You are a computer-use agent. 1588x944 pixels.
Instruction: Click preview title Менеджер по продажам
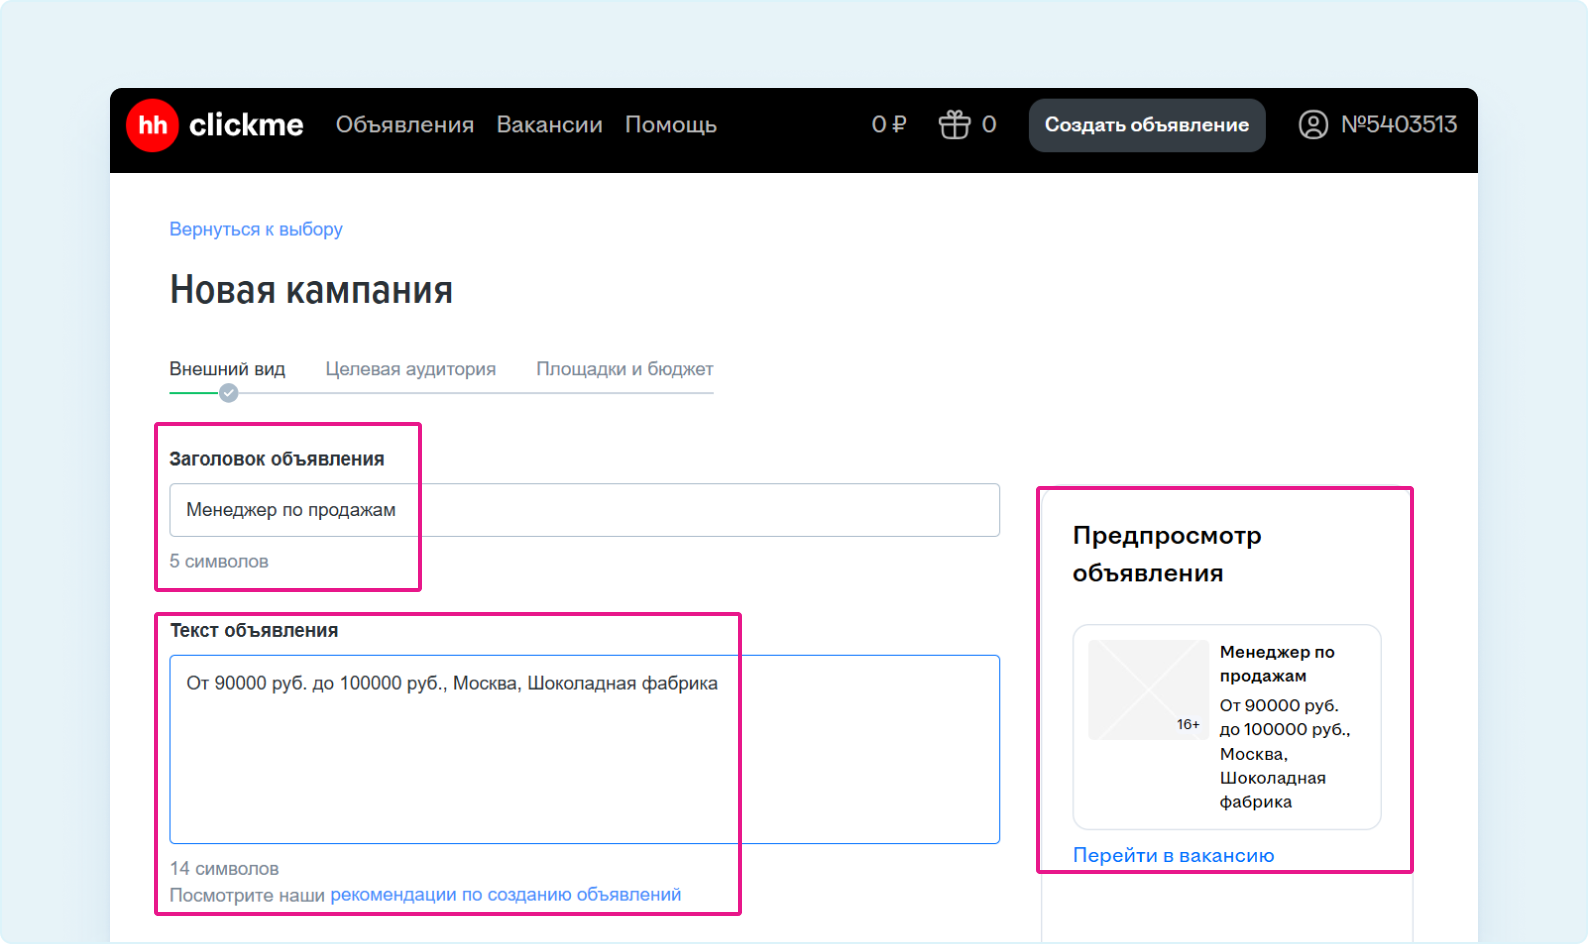pyautogui.click(x=1277, y=664)
